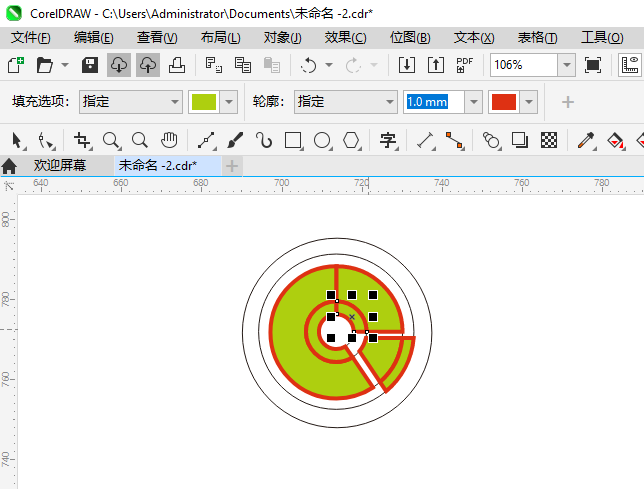Select the Pick arrow tool

pos(18,140)
